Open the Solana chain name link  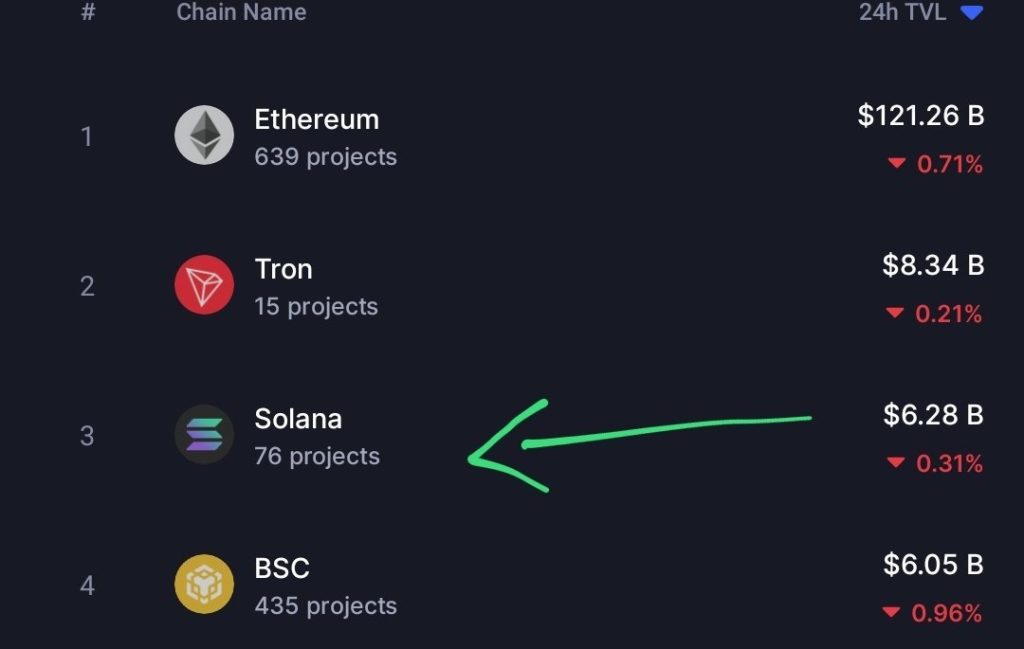point(298,419)
